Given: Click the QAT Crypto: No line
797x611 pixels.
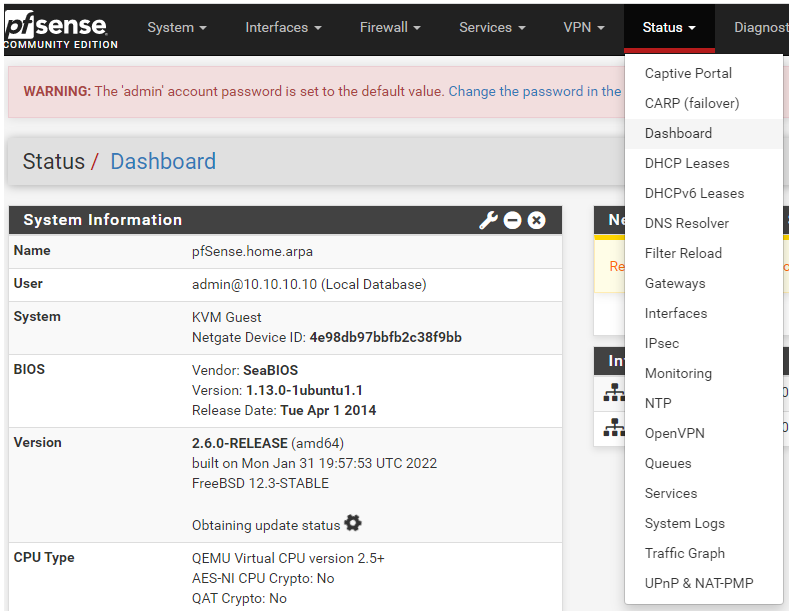Looking at the screenshot, I should coord(239,598).
